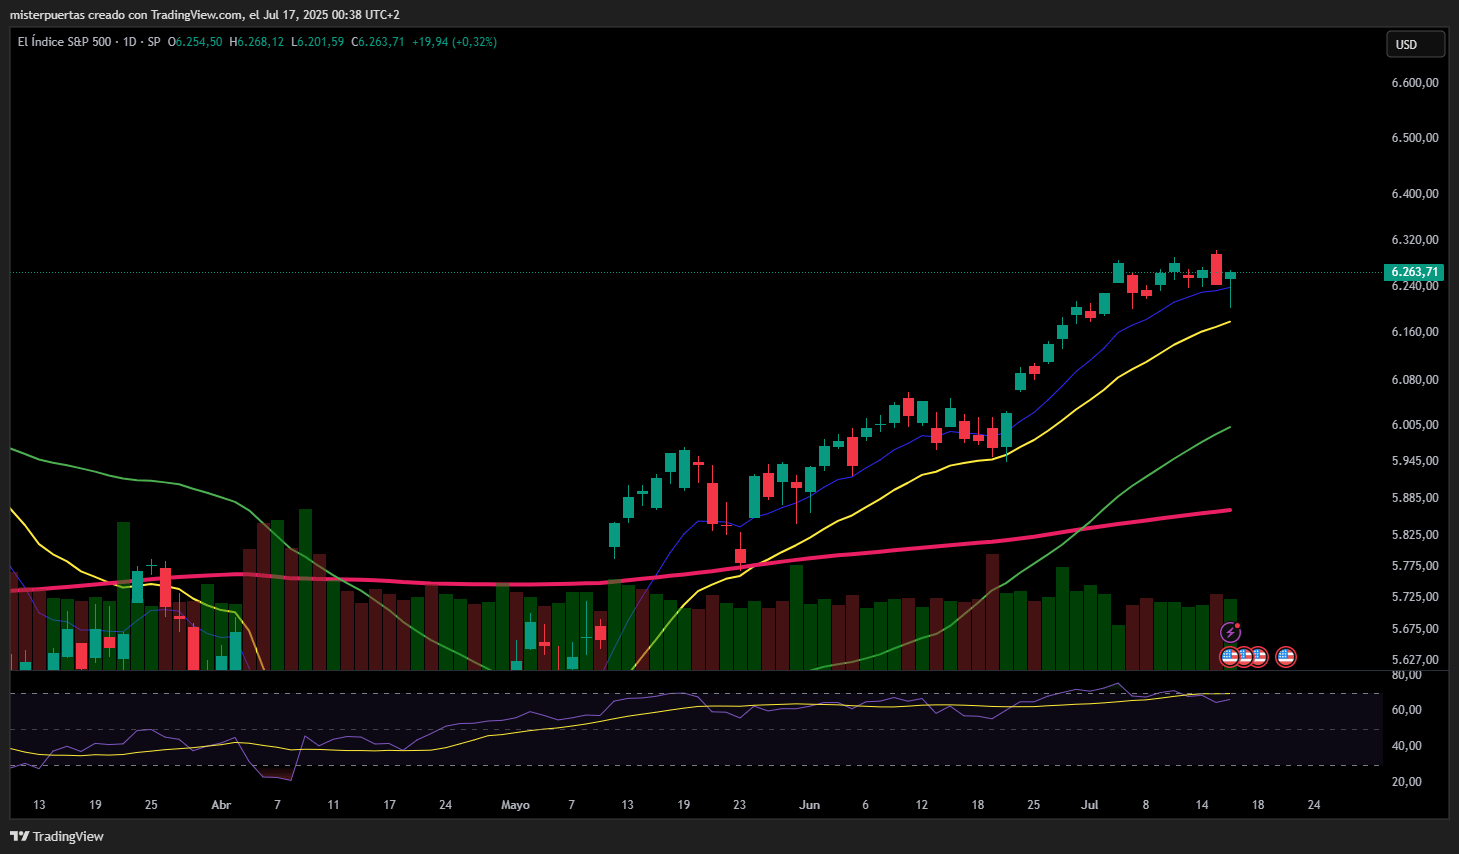The height and width of the screenshot is (854, 1459).
Task: Click the 5.945,00 price axis label
Action: coord(1415,461)
